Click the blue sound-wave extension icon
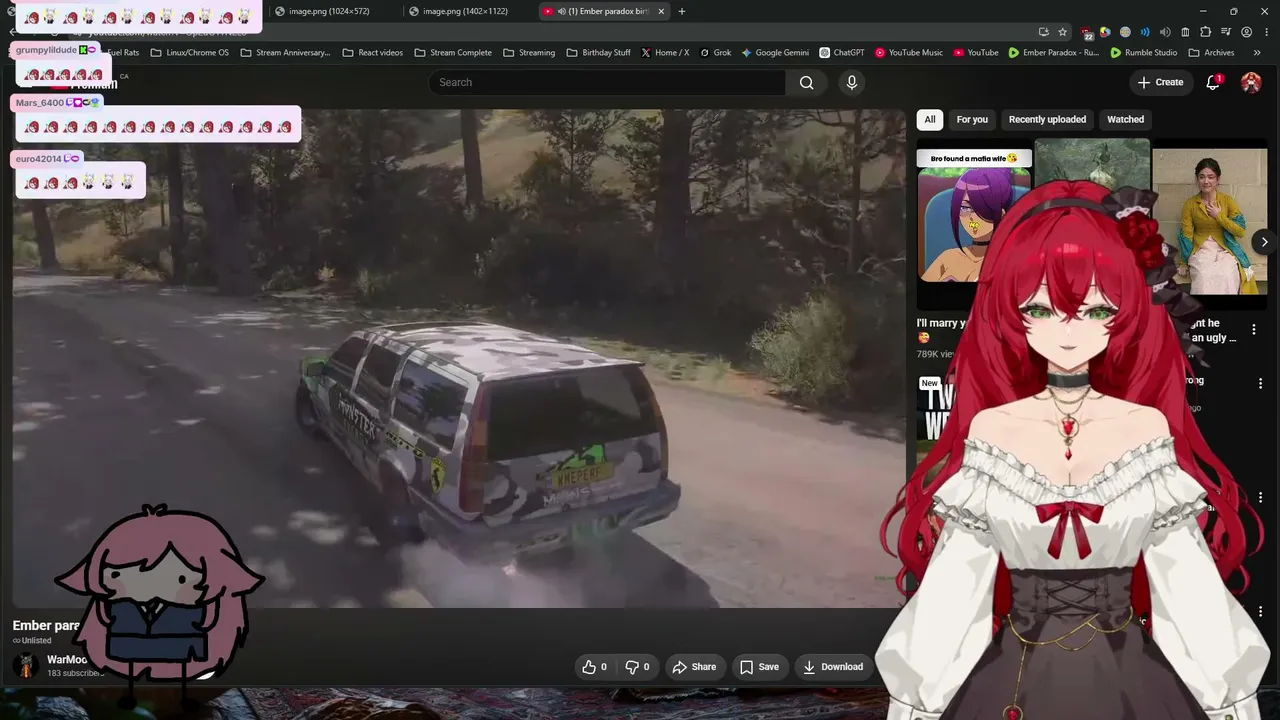 point(1145,32)
